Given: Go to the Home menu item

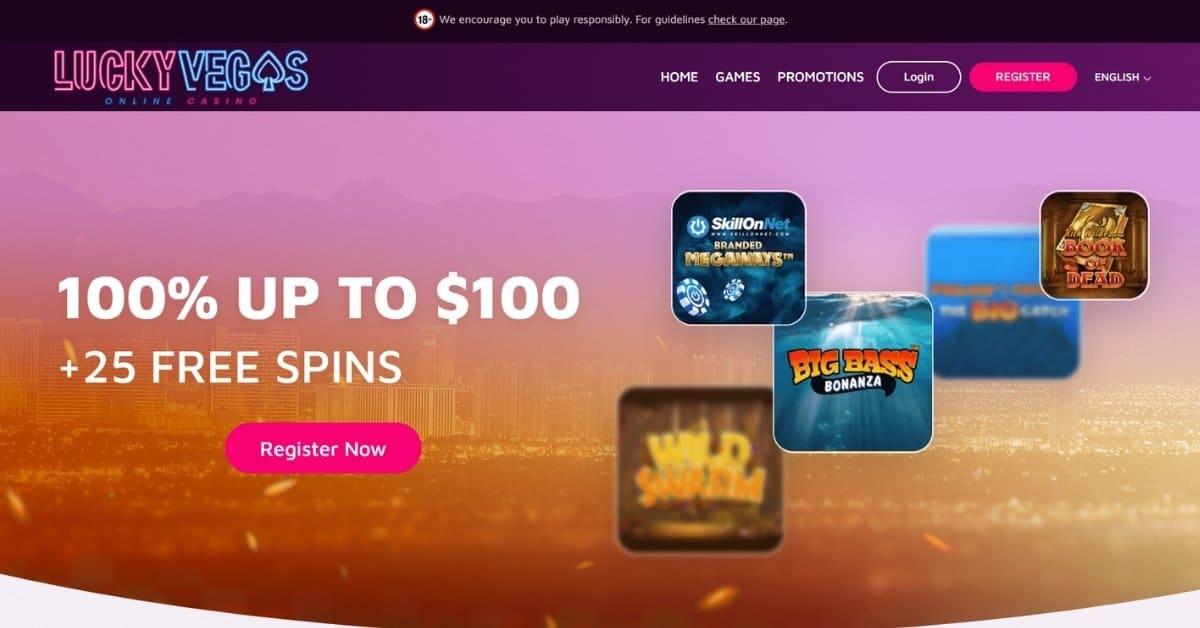Looking at the screenshot, I should click(x=679, y=77).
